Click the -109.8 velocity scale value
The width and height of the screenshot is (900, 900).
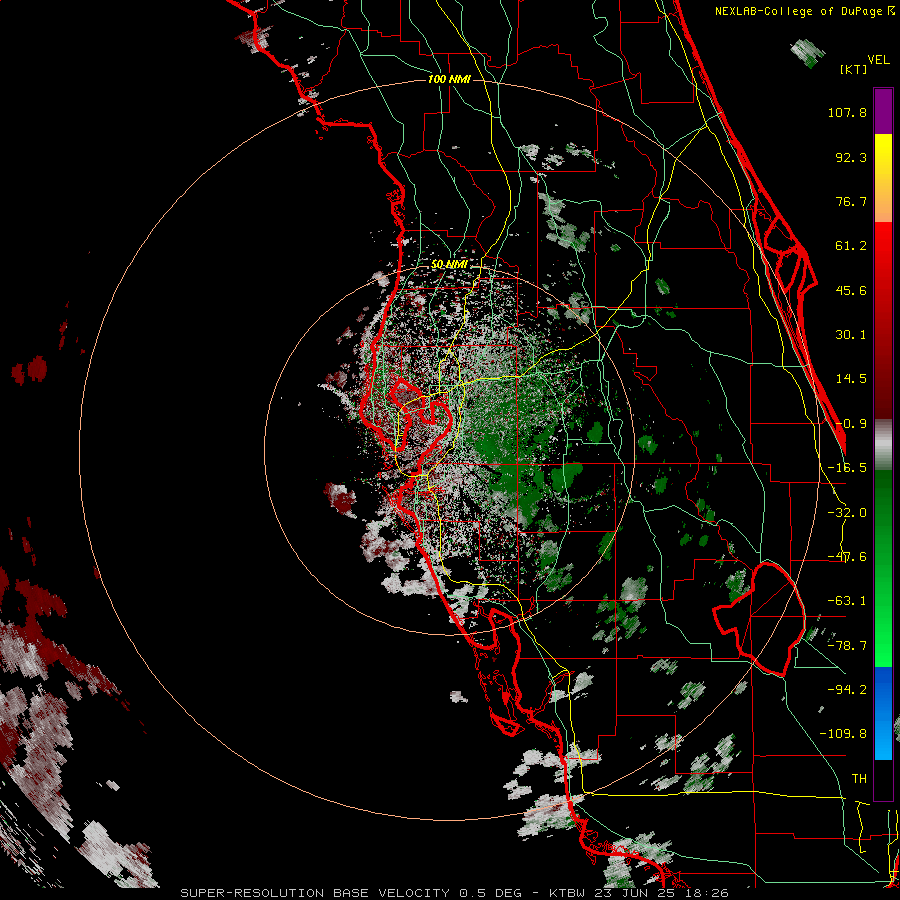coord(843,734)
